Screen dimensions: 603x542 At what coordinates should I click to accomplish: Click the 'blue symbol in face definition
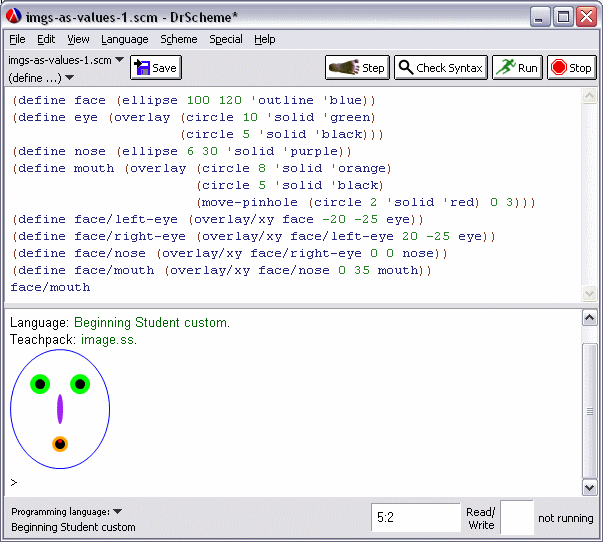pos(343,100)
